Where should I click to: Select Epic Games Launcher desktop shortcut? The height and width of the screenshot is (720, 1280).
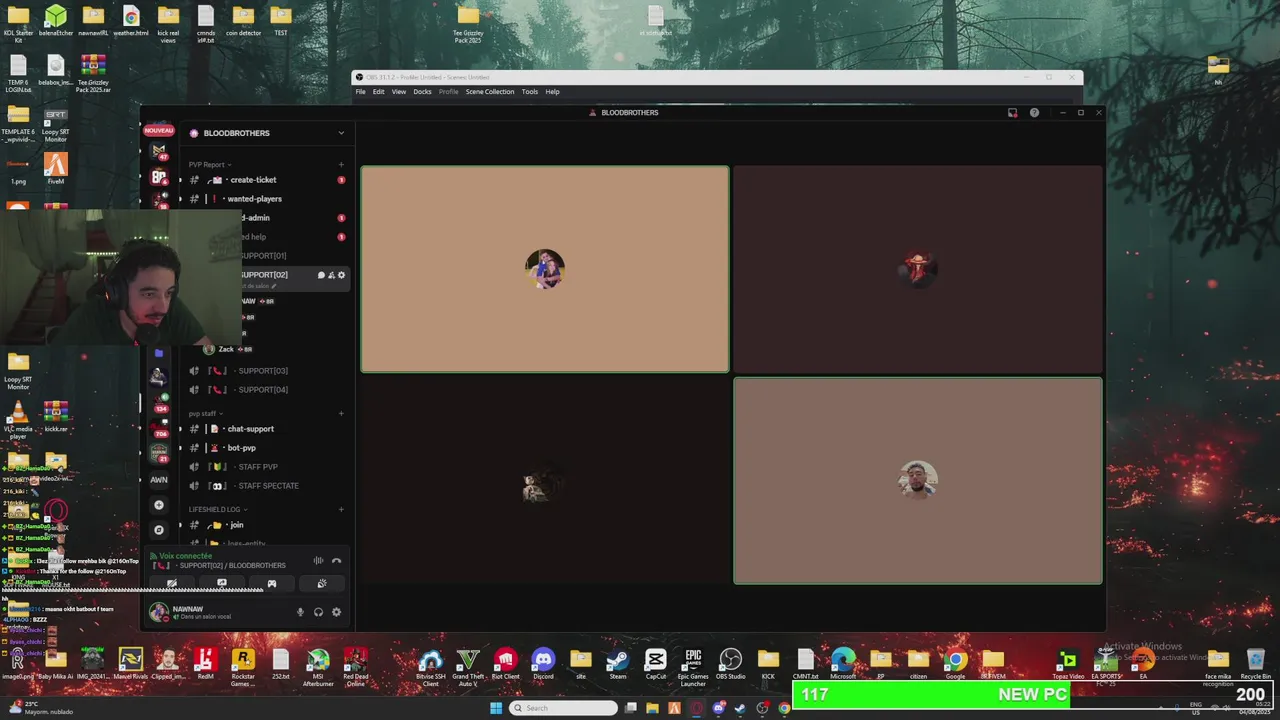(693, 667)
